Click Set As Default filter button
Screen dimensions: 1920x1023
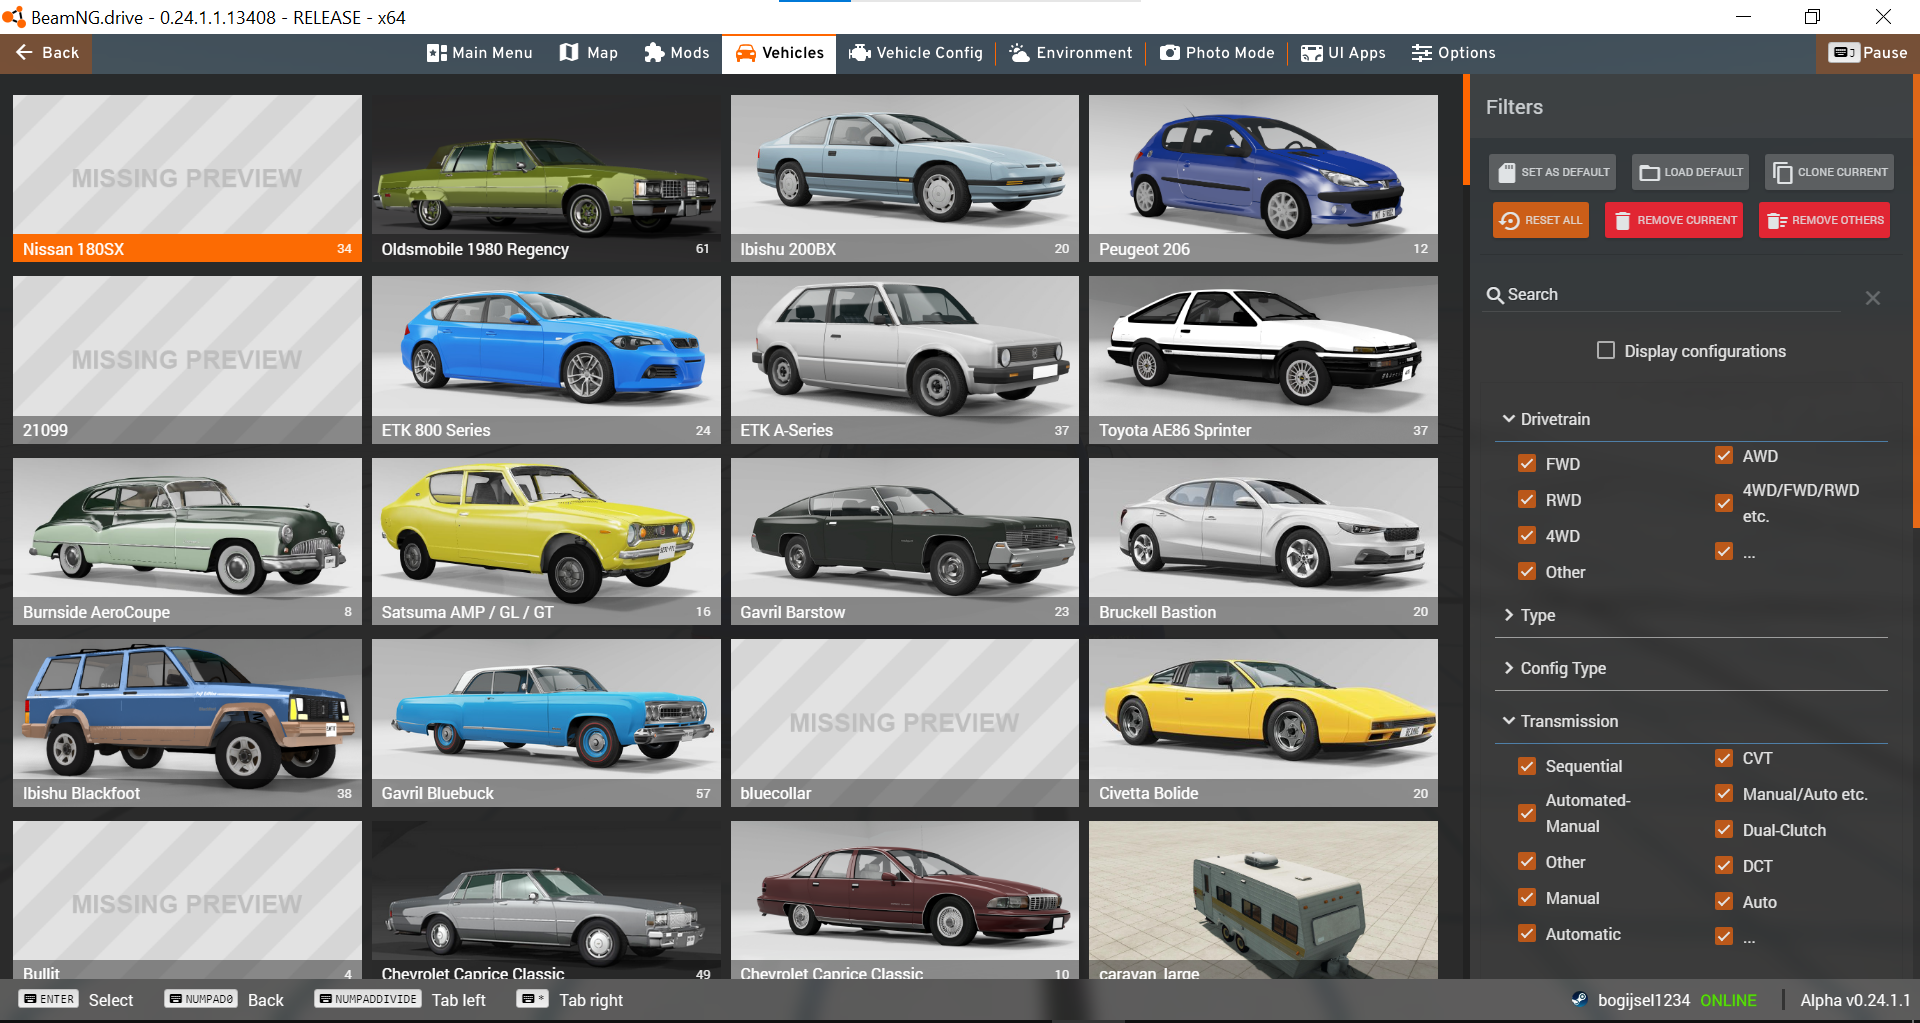pyautogui.click(x=1553, y=172)
